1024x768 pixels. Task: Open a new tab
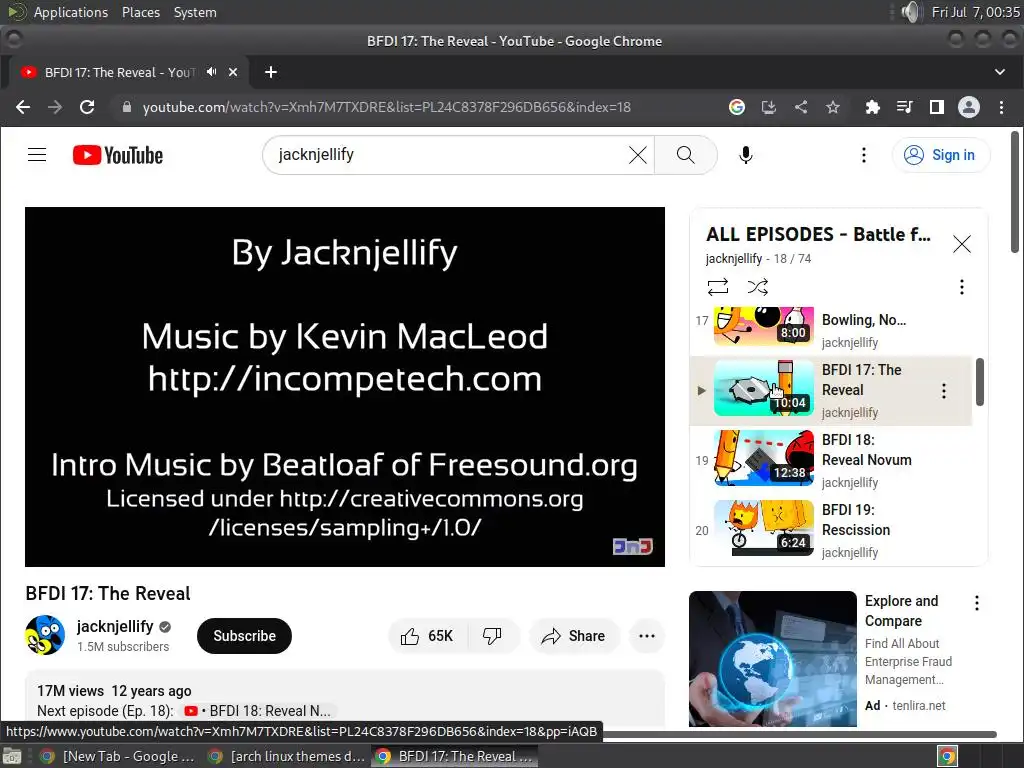point(271,72)
